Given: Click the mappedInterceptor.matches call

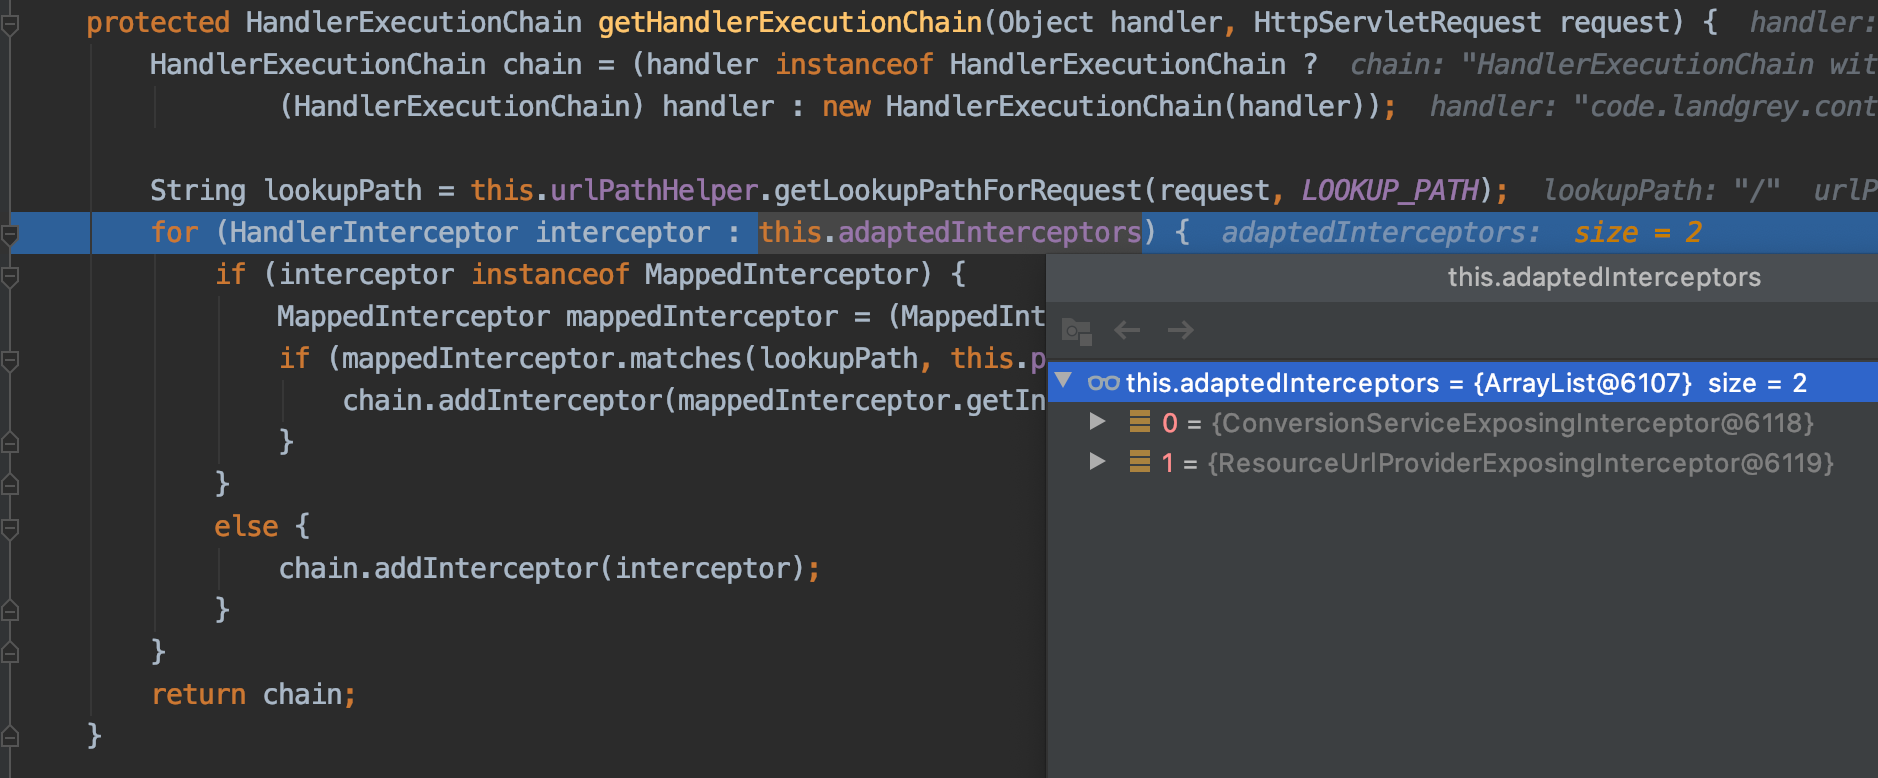Looking at the screenshot, I should point(542,358).
